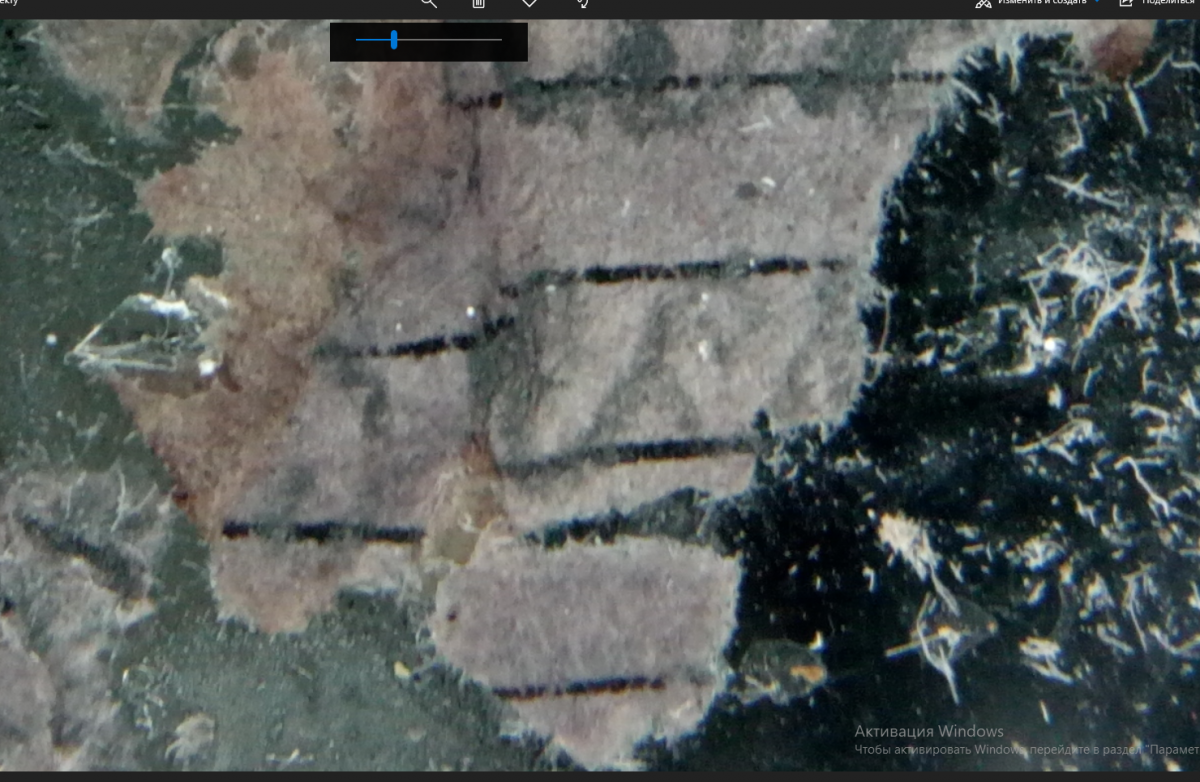Add photo to favorites with heart icon
The height and width of the screenshot is (782, 1200).
click(530, 3)
